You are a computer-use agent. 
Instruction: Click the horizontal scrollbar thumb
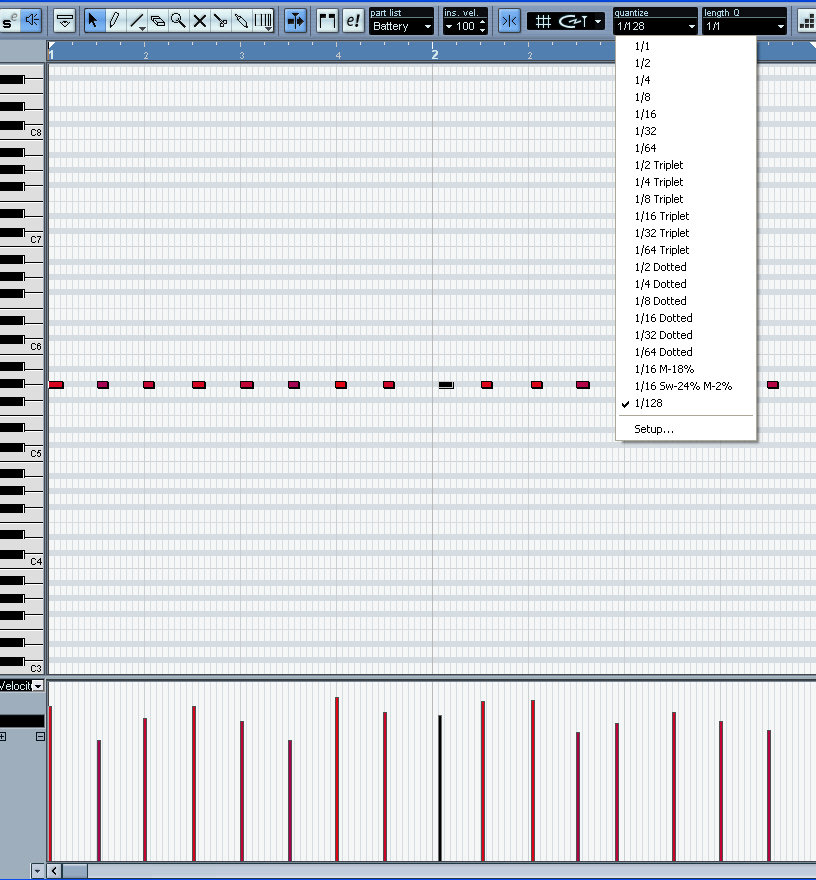point(75,871)
